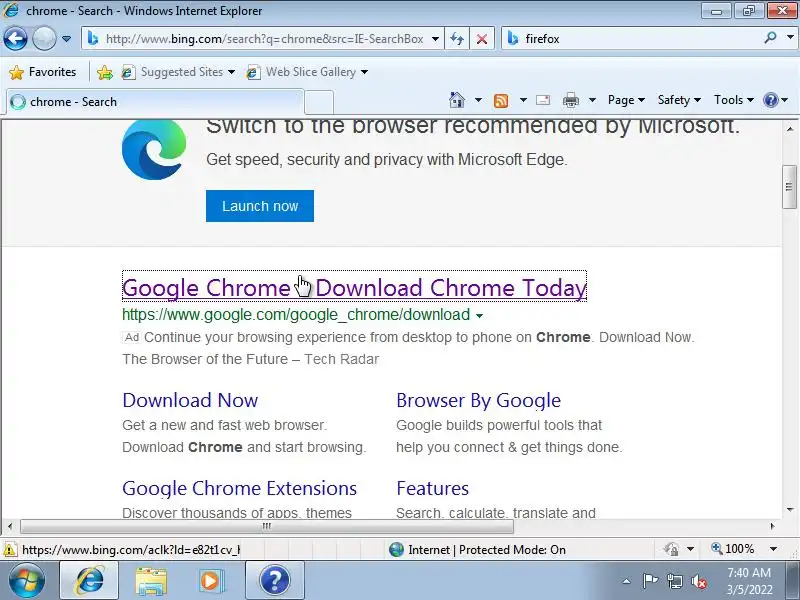Image resolution: width=800 pixels, height=600 pixels.
Task: Expand the address bar history dropdown
Action: [x=435, y=39]
